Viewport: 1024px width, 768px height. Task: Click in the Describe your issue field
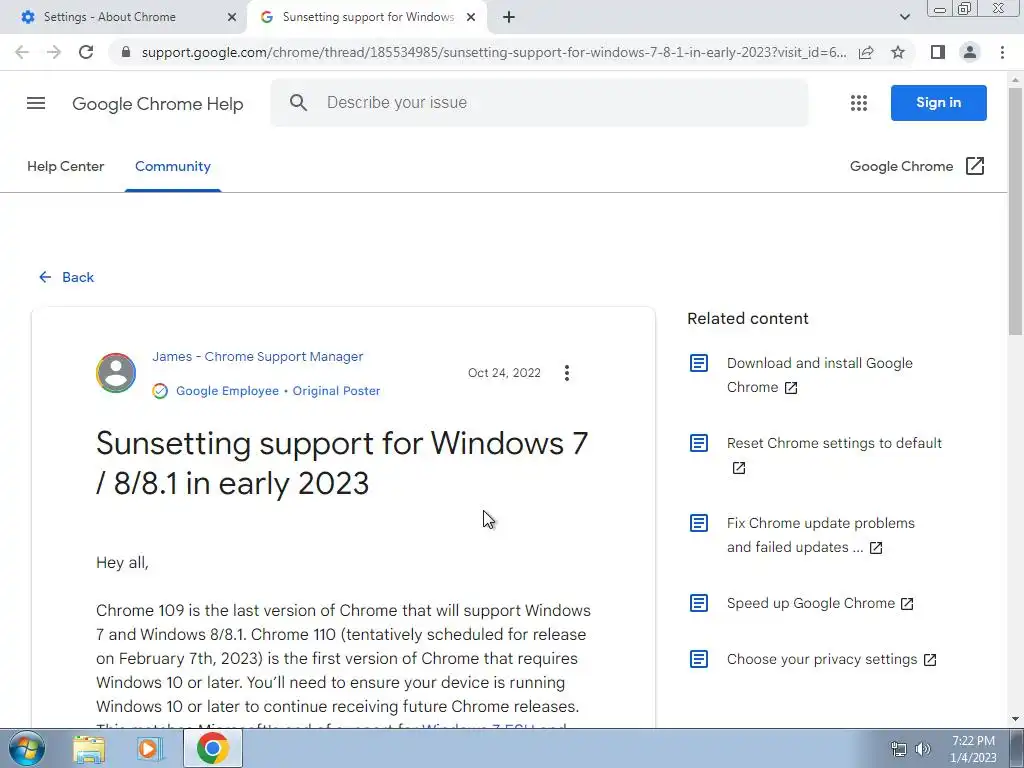[x=539, y=103]
